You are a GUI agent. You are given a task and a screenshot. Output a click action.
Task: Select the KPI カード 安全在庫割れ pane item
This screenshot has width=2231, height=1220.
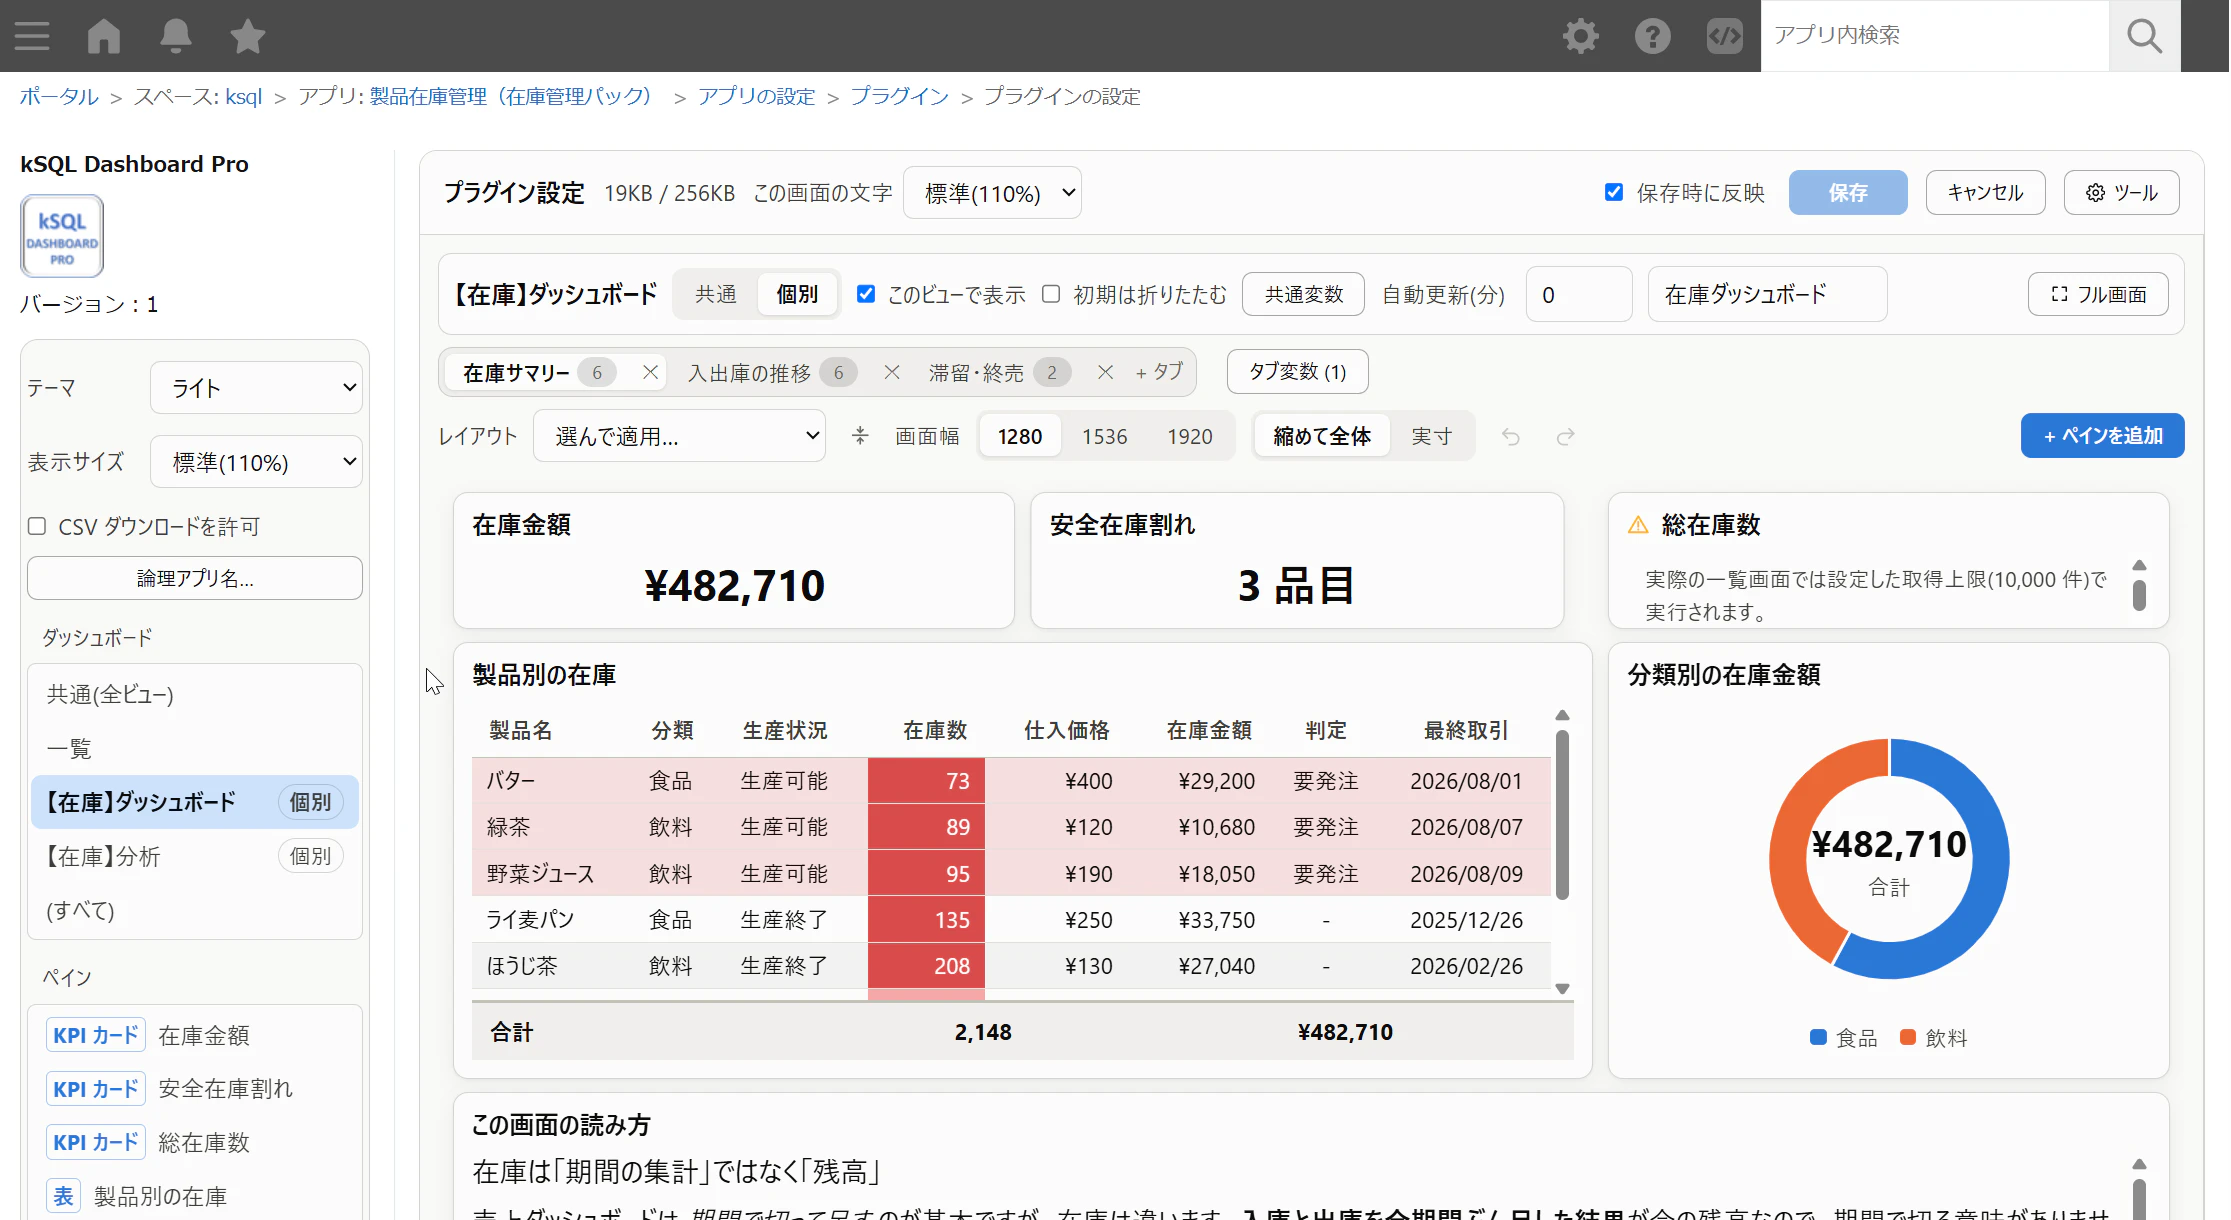pos(195,1089)
